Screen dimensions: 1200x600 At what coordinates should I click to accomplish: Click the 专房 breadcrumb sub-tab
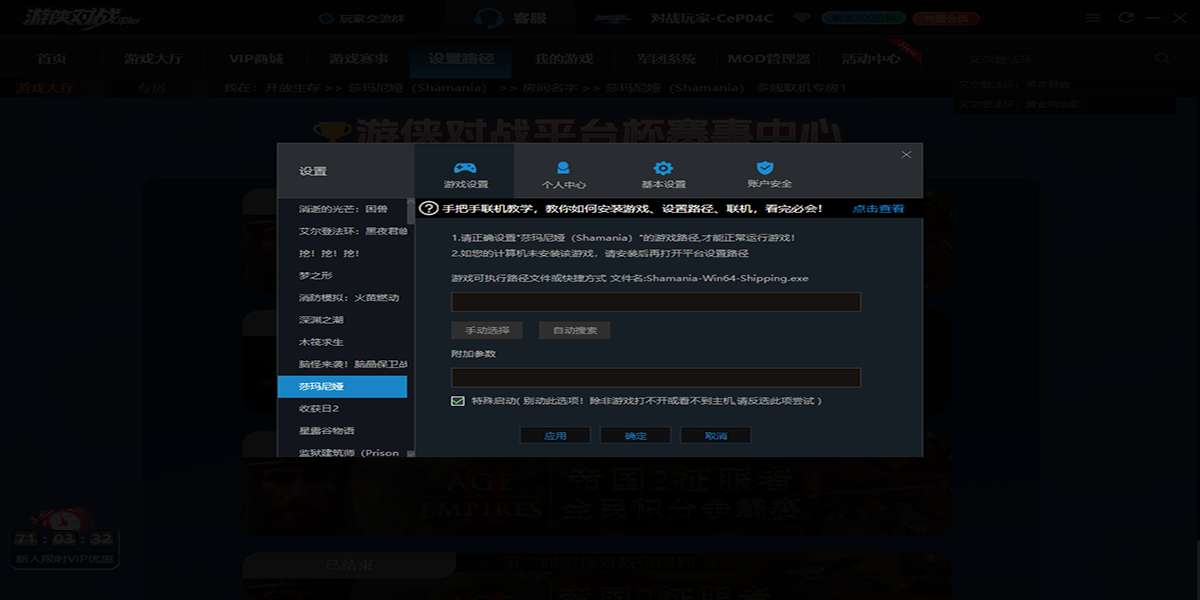pos(151,88)
